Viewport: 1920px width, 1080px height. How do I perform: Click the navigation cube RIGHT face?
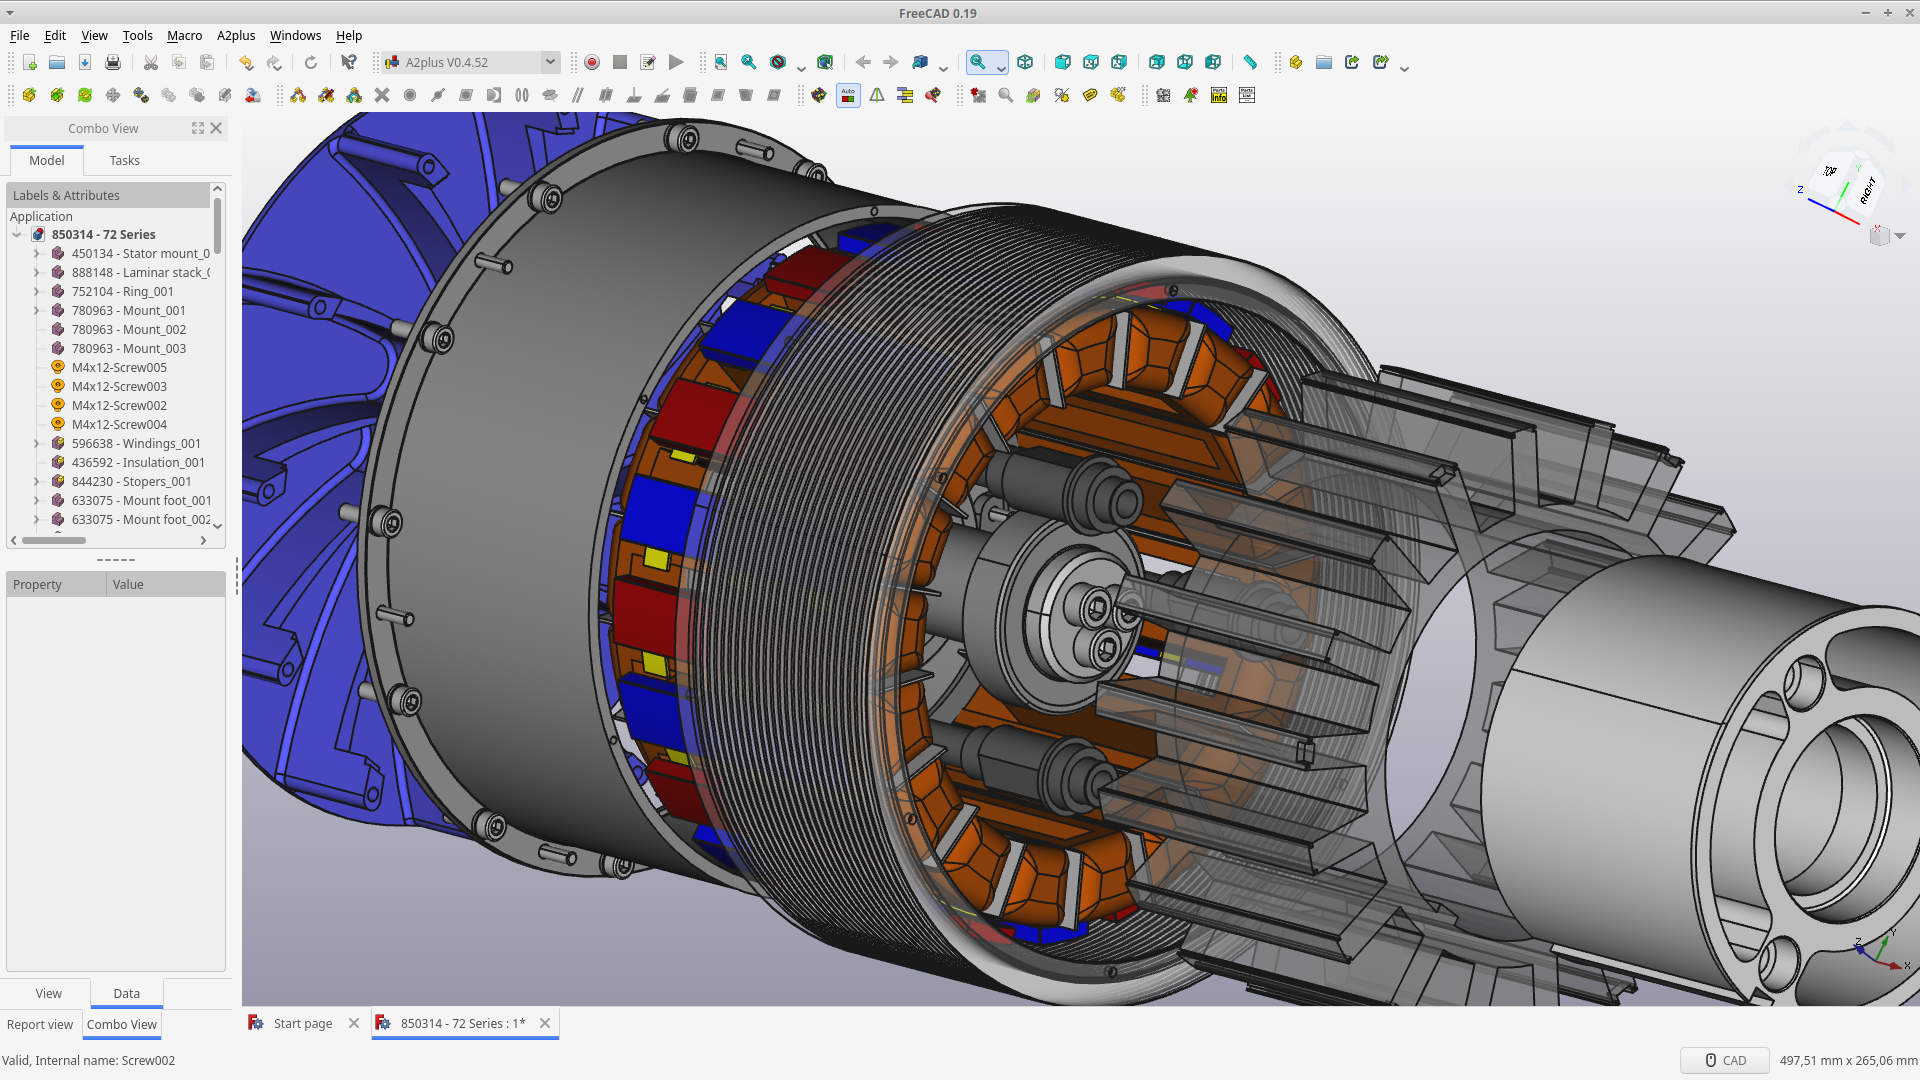coord(1867,190)
